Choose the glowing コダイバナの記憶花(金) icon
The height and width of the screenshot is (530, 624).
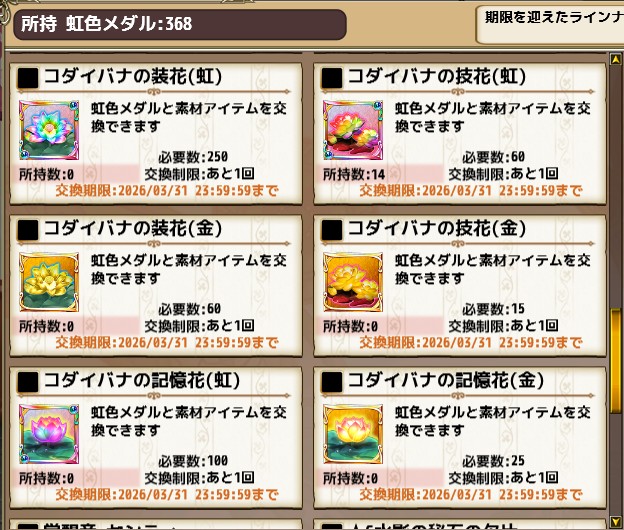coord(353,434)
